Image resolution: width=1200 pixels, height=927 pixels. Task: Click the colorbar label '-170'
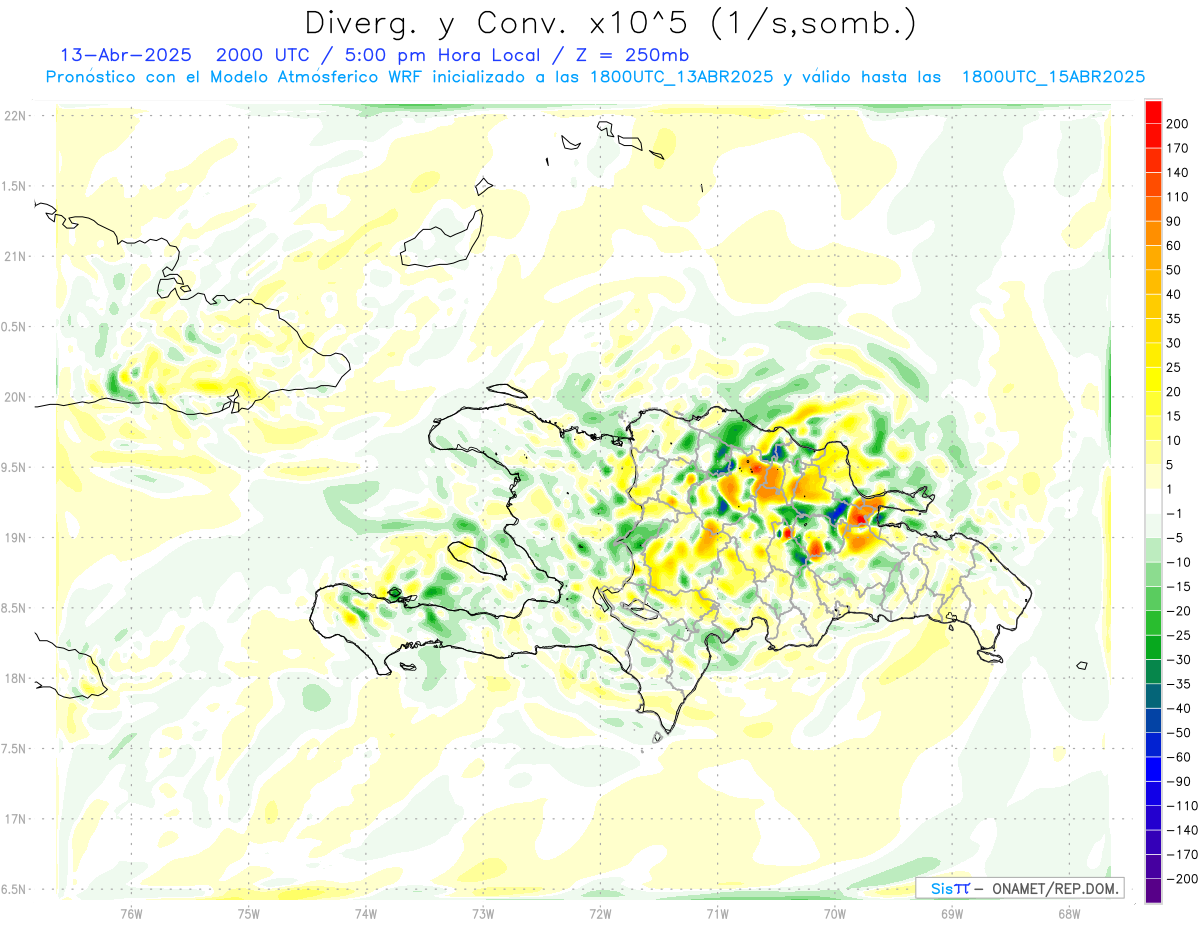pyautogui.click(x=1183, y=855)
